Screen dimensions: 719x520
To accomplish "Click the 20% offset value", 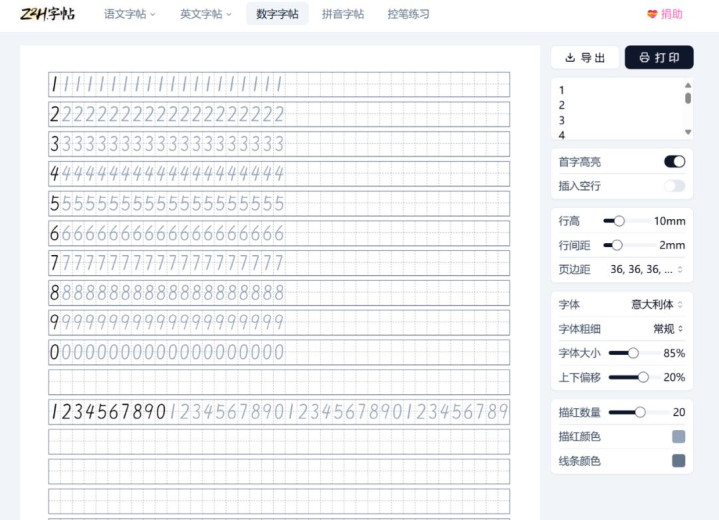I will point(674,377).
